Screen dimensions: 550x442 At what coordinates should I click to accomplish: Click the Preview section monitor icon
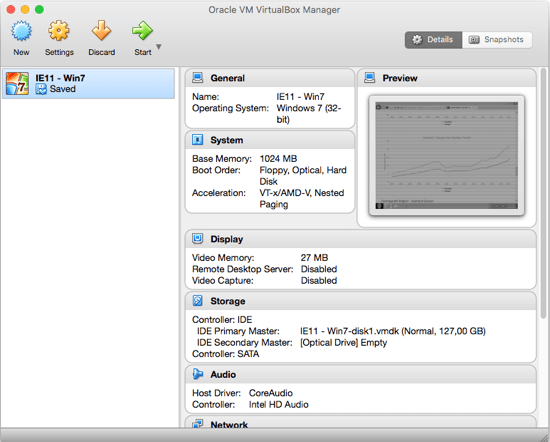tap(369, 78)
